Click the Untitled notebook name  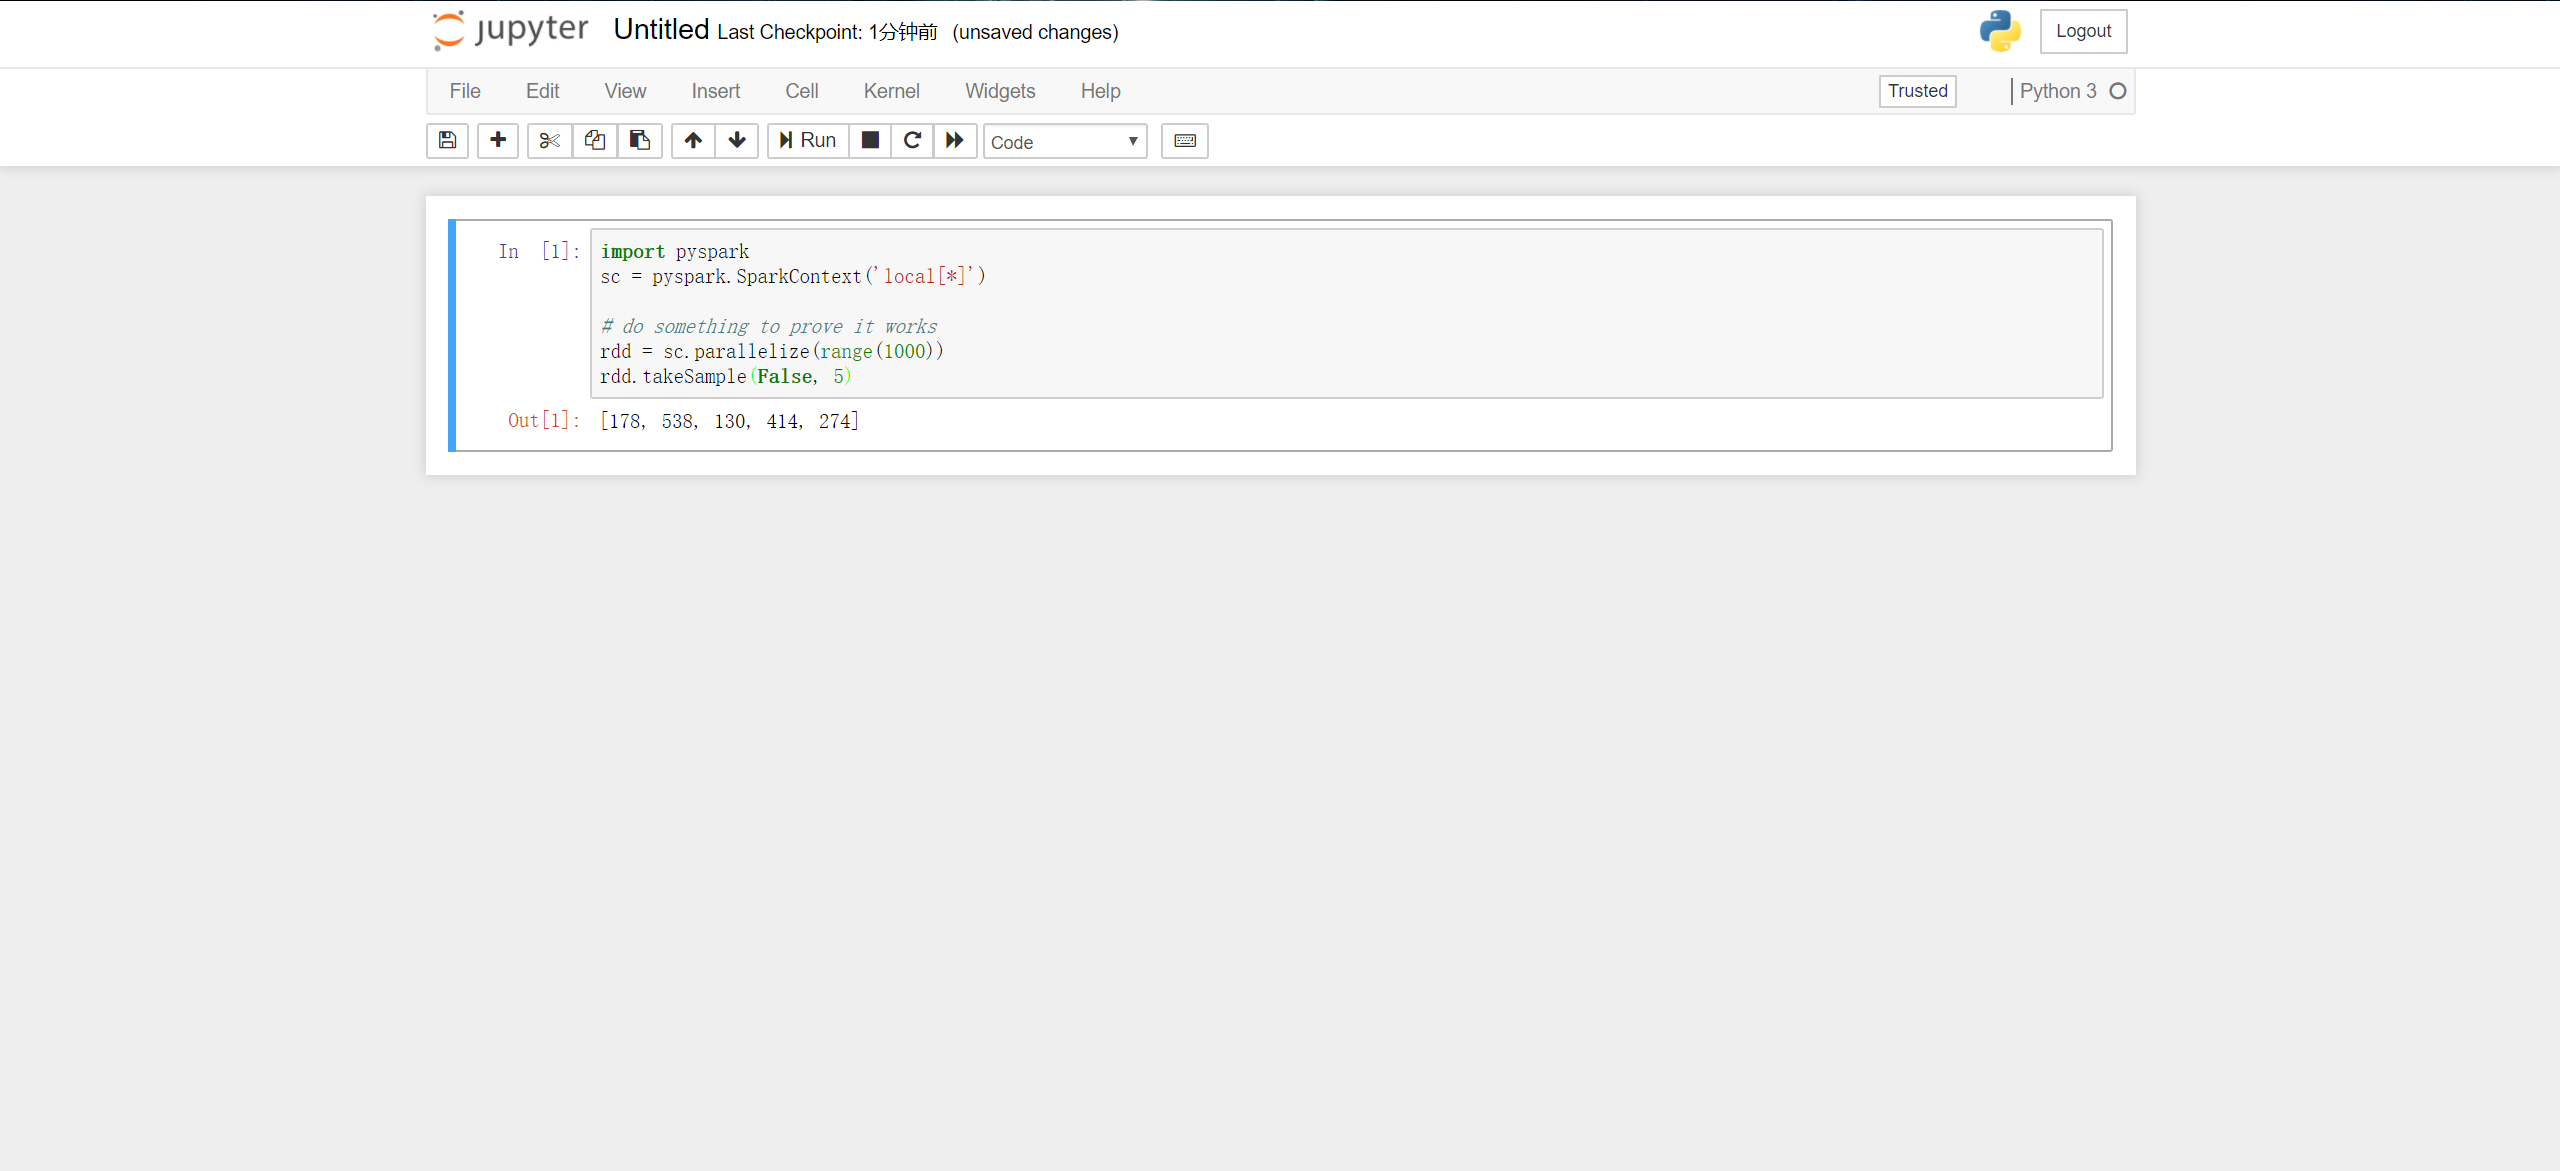point(661,30)
